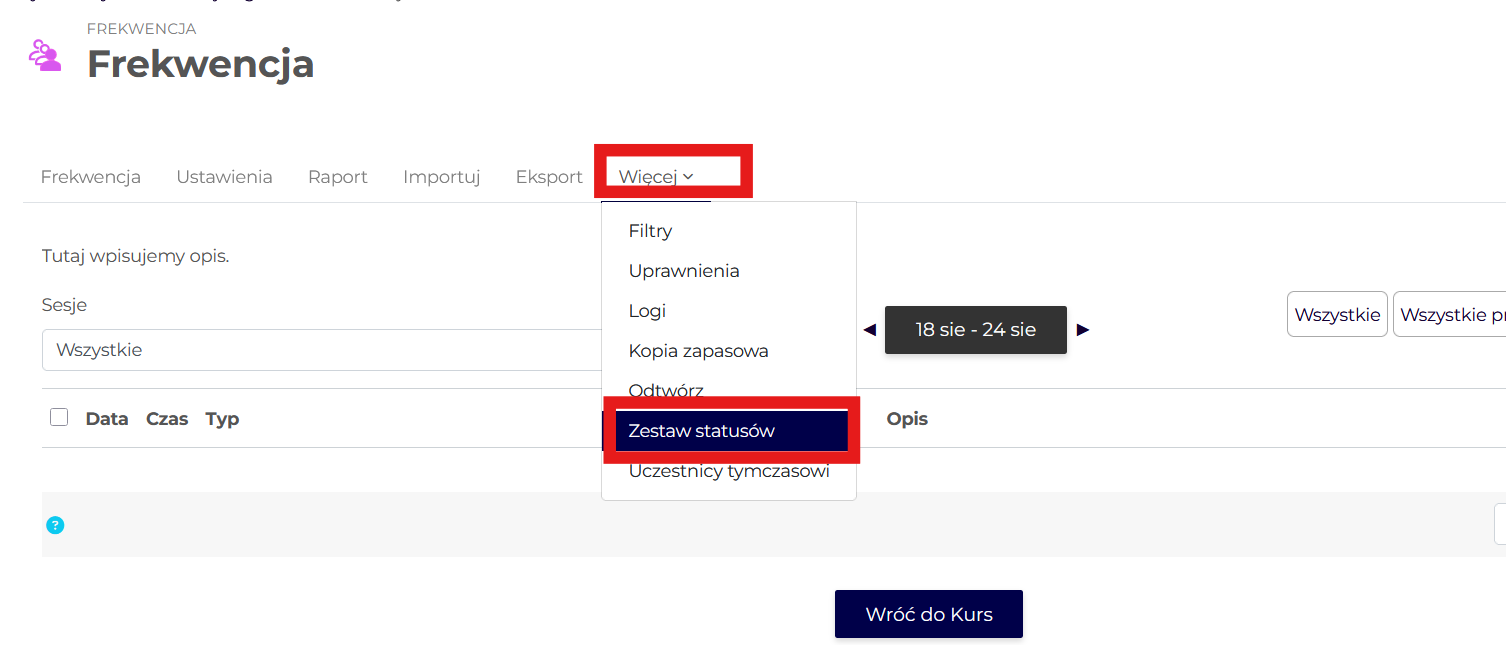Click the Frekwencja activity icon
This screenshot has width=1506, height=645.
pyautogui.click(x=45, y=56)
